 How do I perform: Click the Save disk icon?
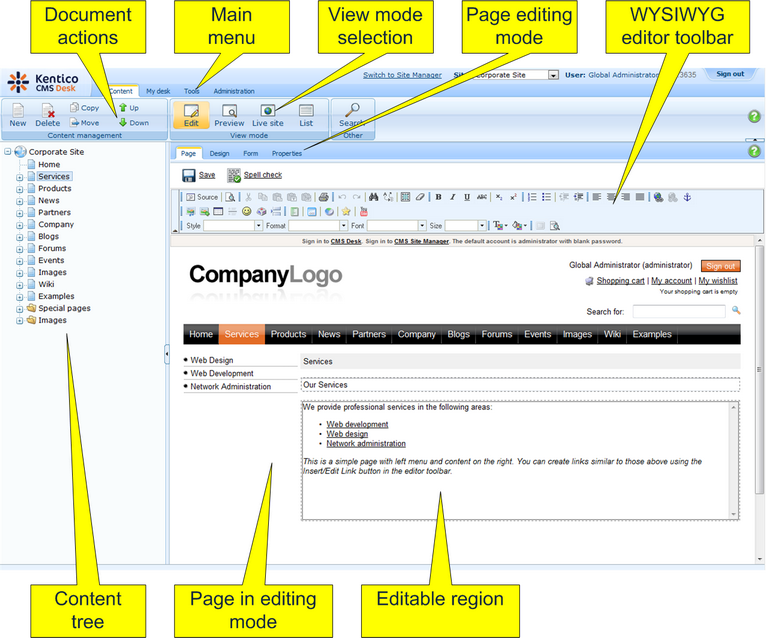pyautogui.click(x=189, y=175)
